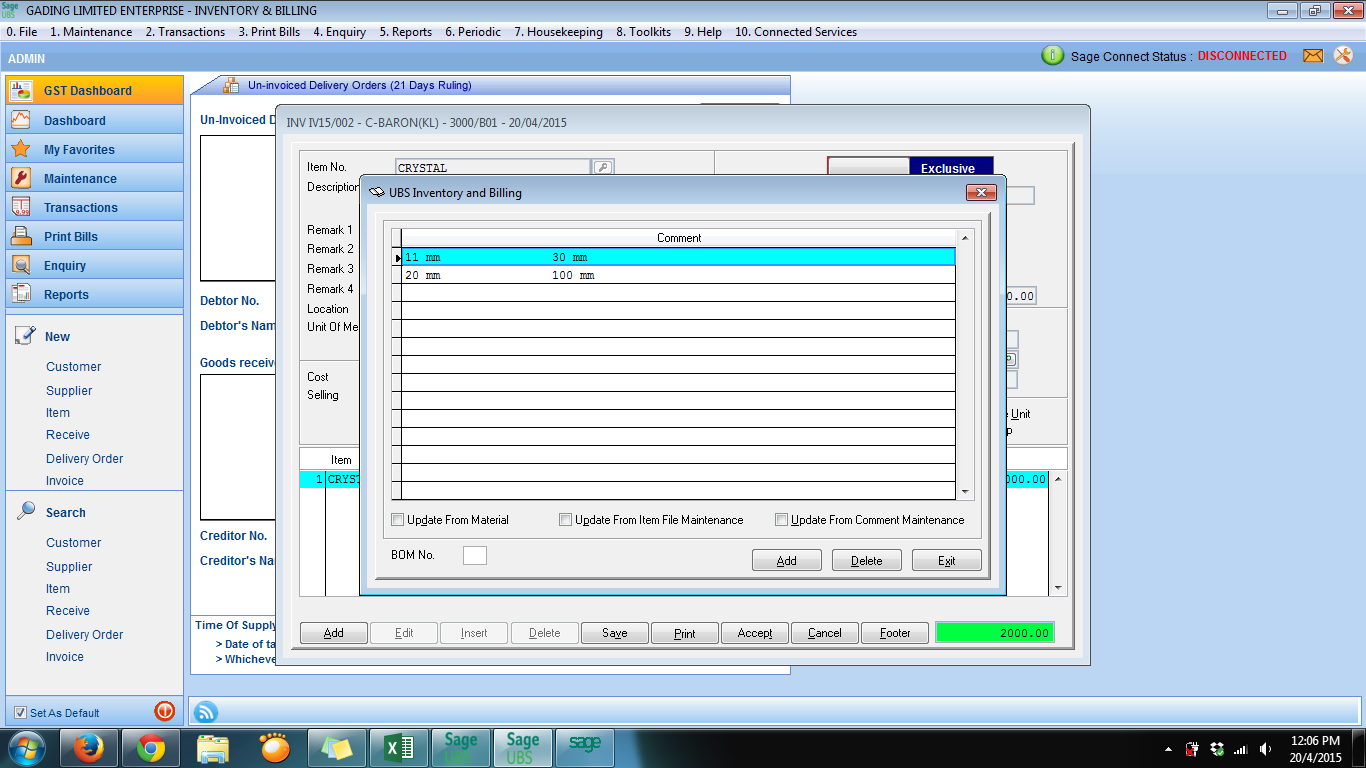Click Item under Search
The height and width of the screenshot is (768, 1366).
pyautogui.click(x=58, y=589)
